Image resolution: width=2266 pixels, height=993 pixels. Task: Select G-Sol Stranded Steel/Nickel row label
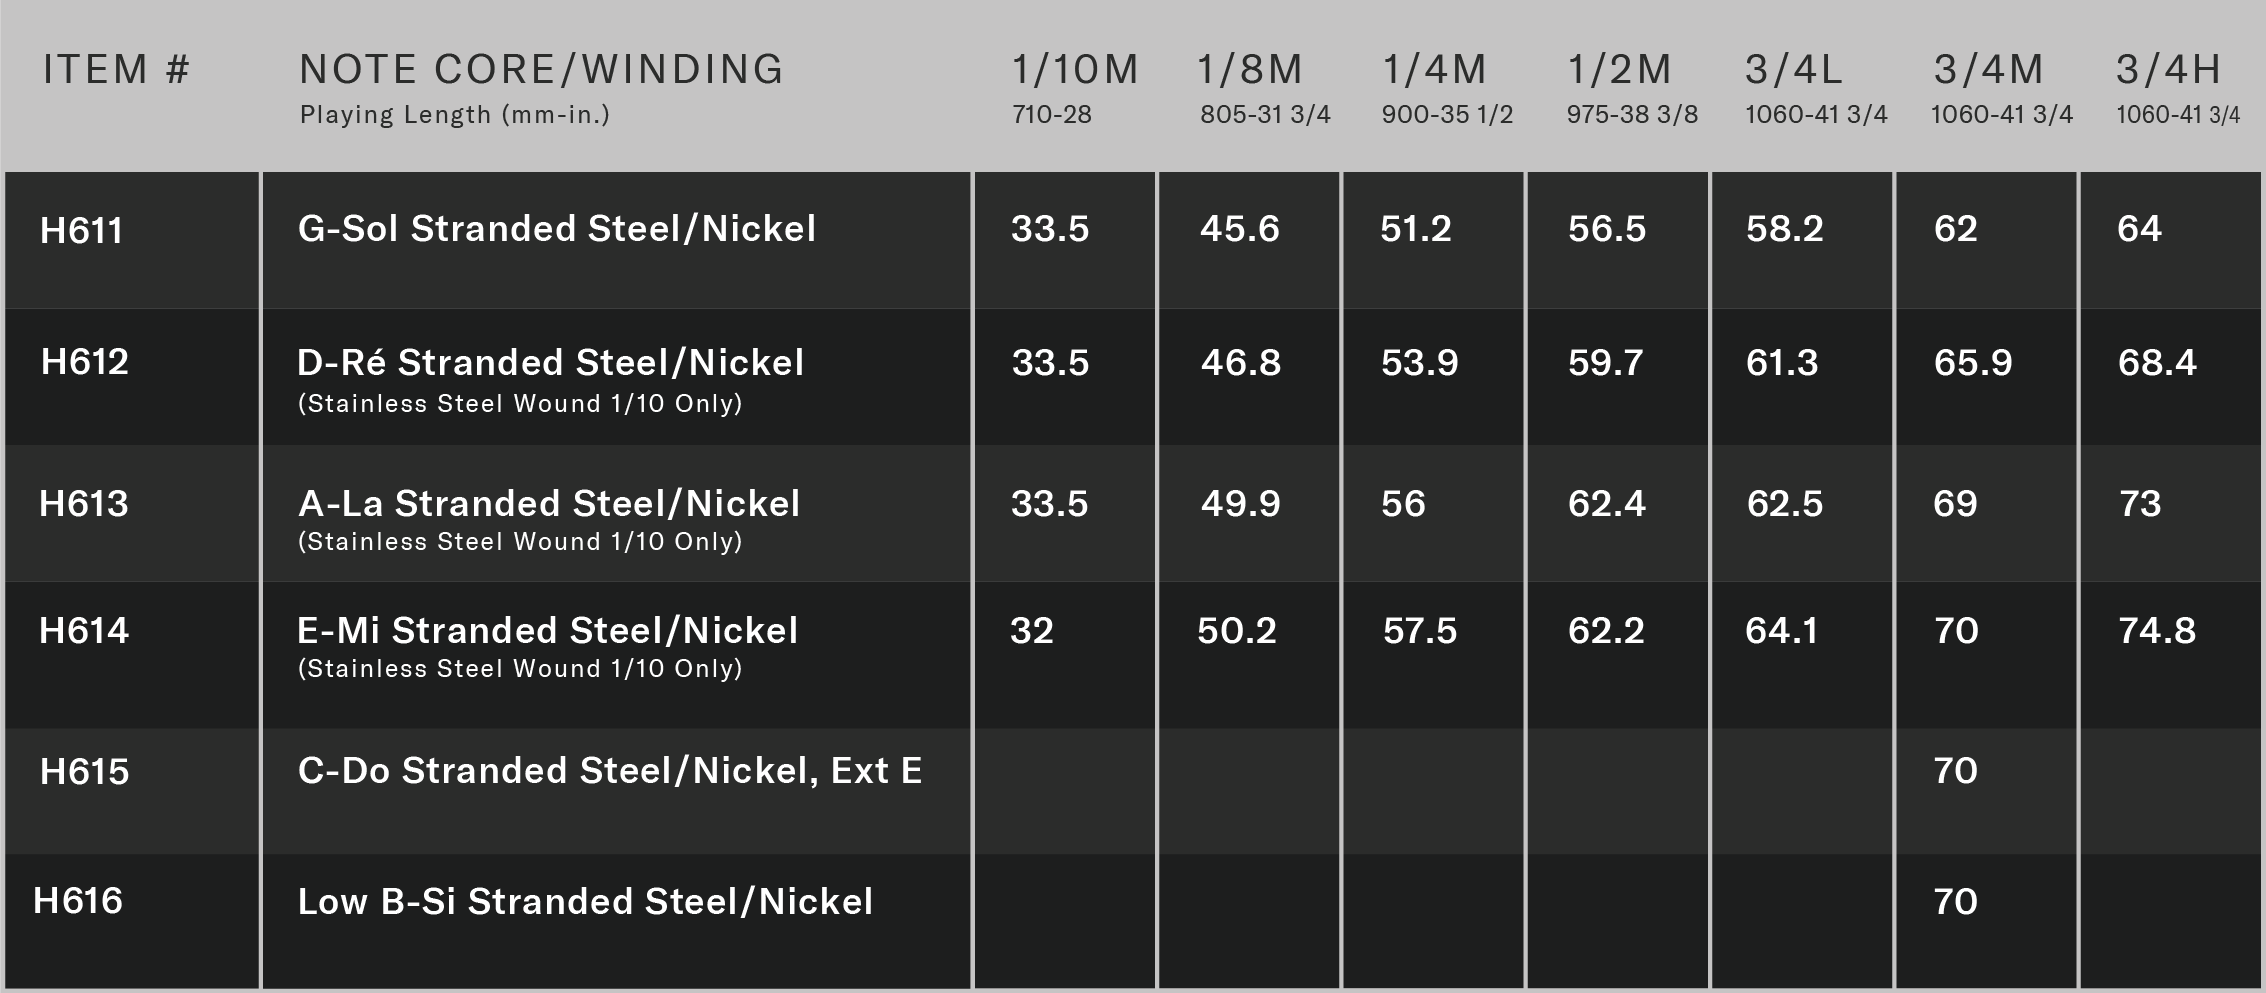click(x=557, y=229)
